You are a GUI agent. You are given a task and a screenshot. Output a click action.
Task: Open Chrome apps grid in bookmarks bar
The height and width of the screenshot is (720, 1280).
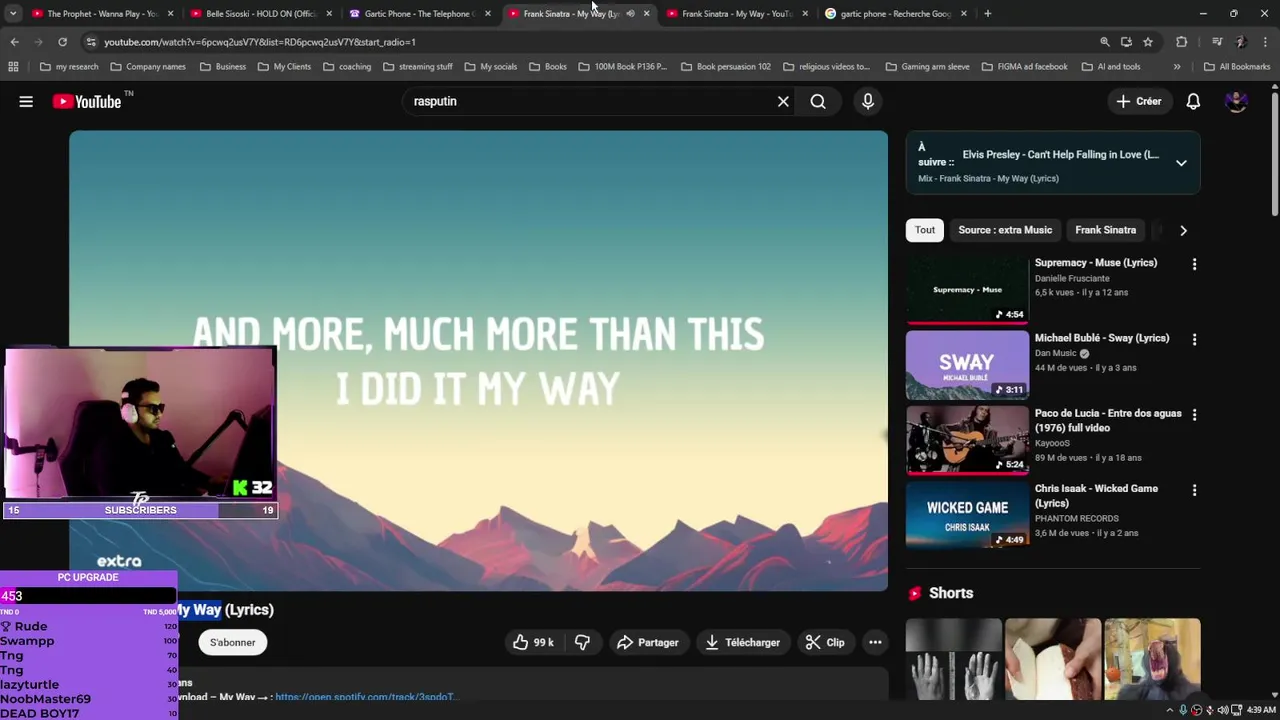click(x=13, y=67)
